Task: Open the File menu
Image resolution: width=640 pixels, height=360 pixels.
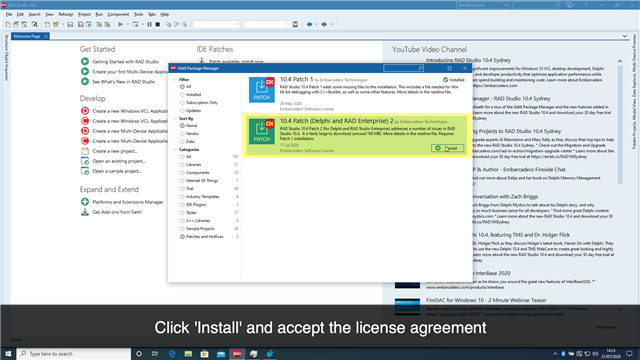Action: (x=9, y=14)
